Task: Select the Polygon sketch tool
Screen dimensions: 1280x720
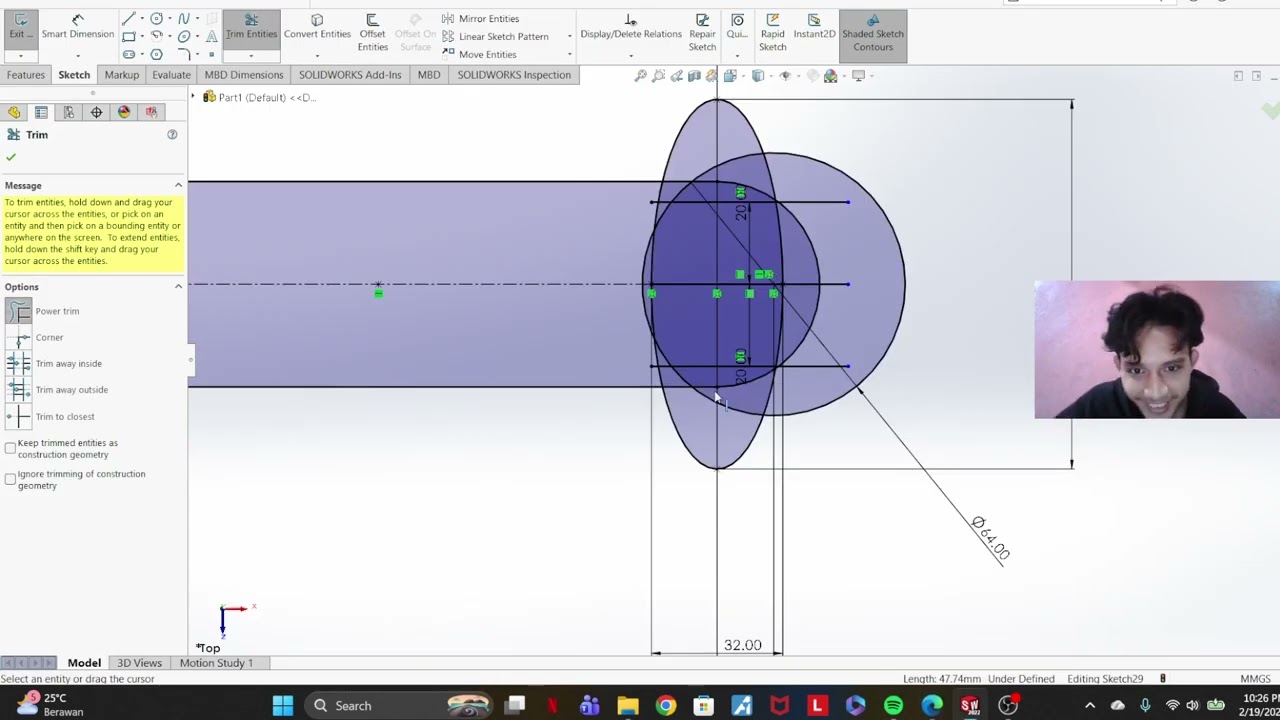Action: (x=156, y=54)
